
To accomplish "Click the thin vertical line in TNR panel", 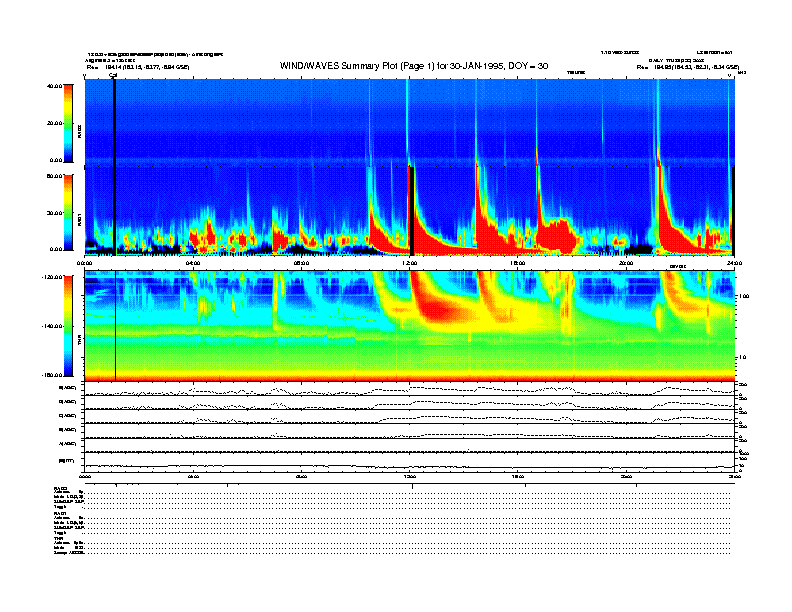I will tap(116, 326).
